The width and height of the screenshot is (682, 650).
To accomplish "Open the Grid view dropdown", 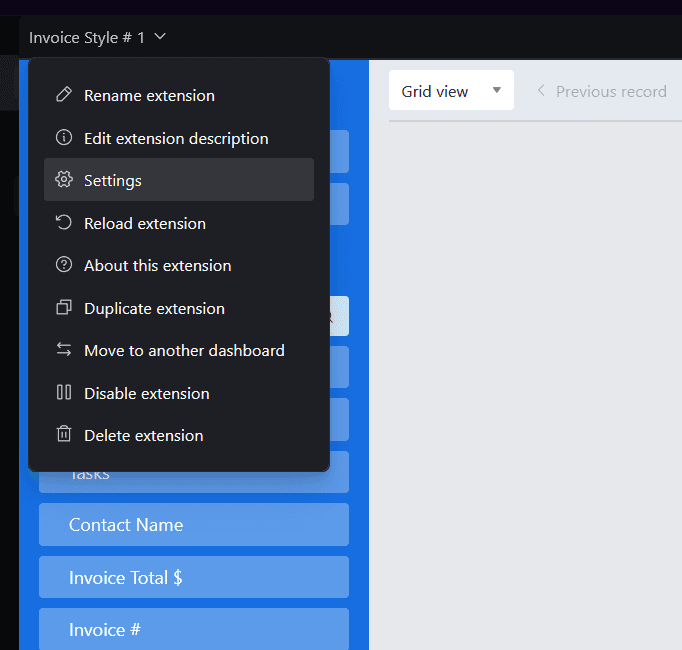I will 451,90.
